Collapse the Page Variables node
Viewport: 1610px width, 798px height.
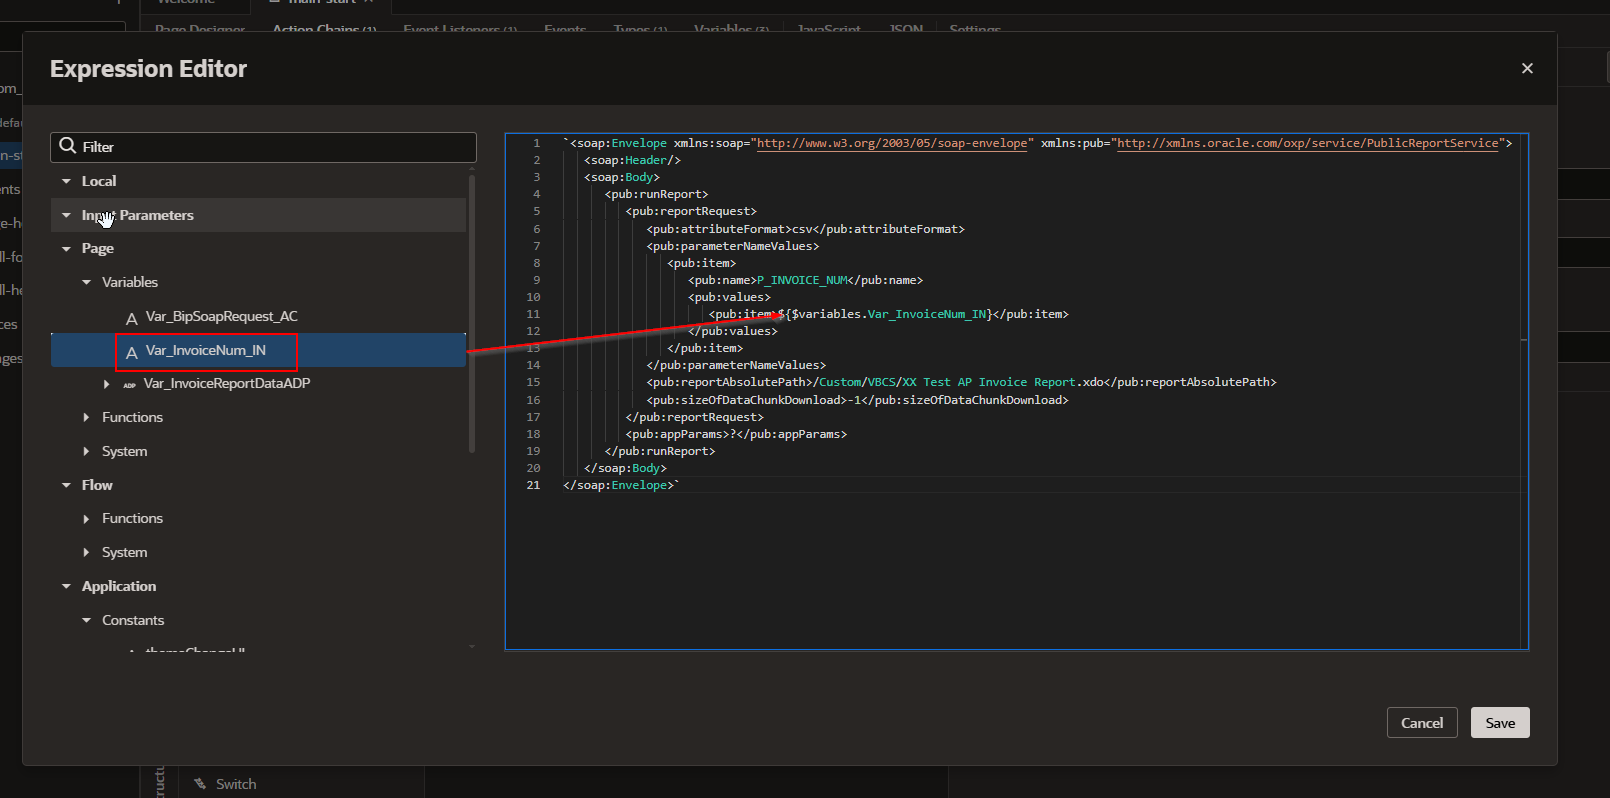tap(86, 282)
